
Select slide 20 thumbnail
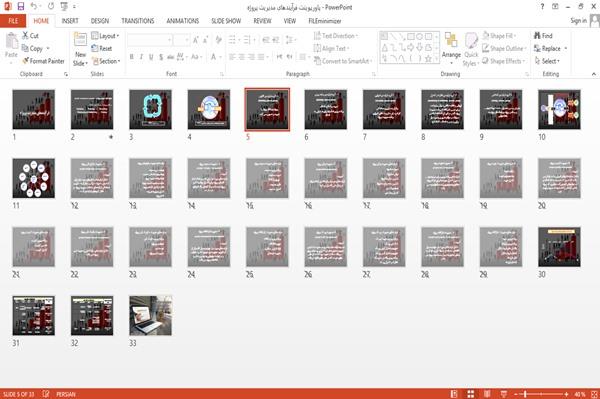[x=559, y=178]
